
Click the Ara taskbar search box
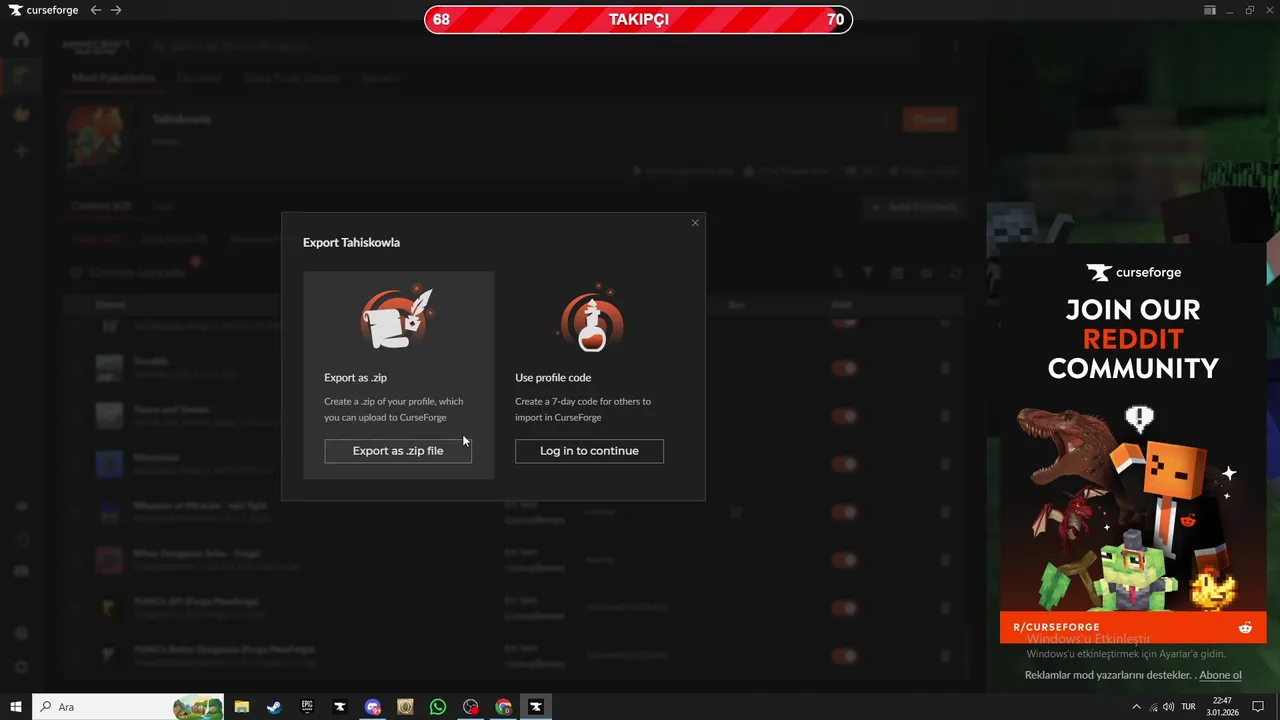(128, 707)
